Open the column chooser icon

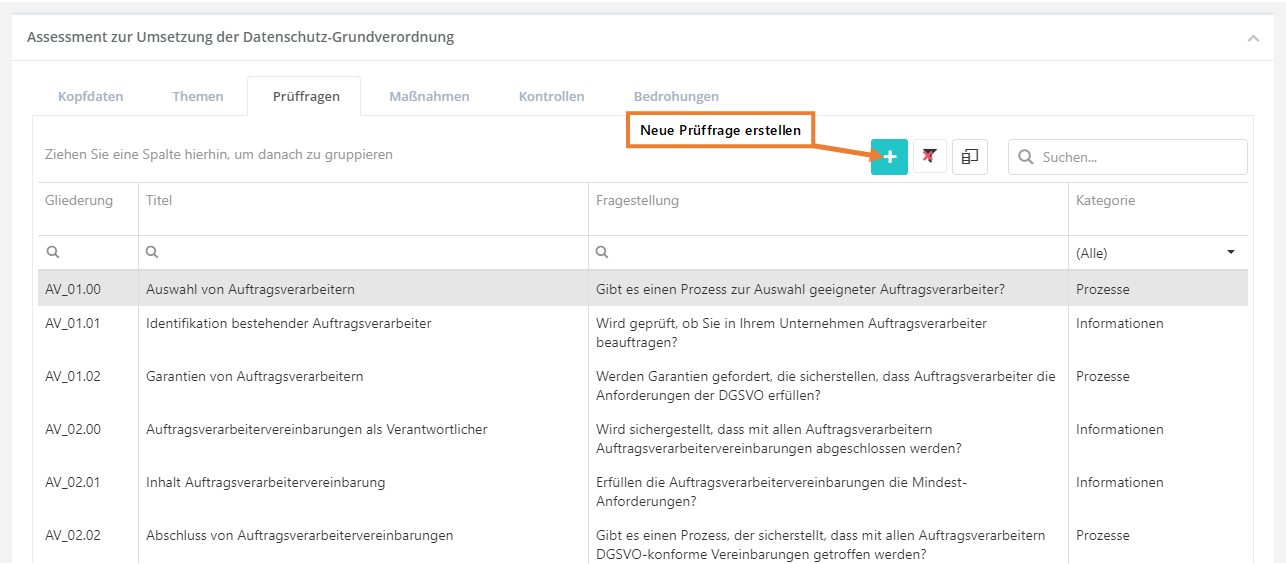[970, 157]
